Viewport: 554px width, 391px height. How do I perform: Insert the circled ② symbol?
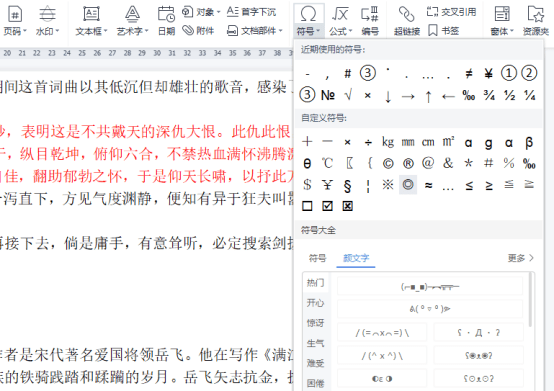529,73
